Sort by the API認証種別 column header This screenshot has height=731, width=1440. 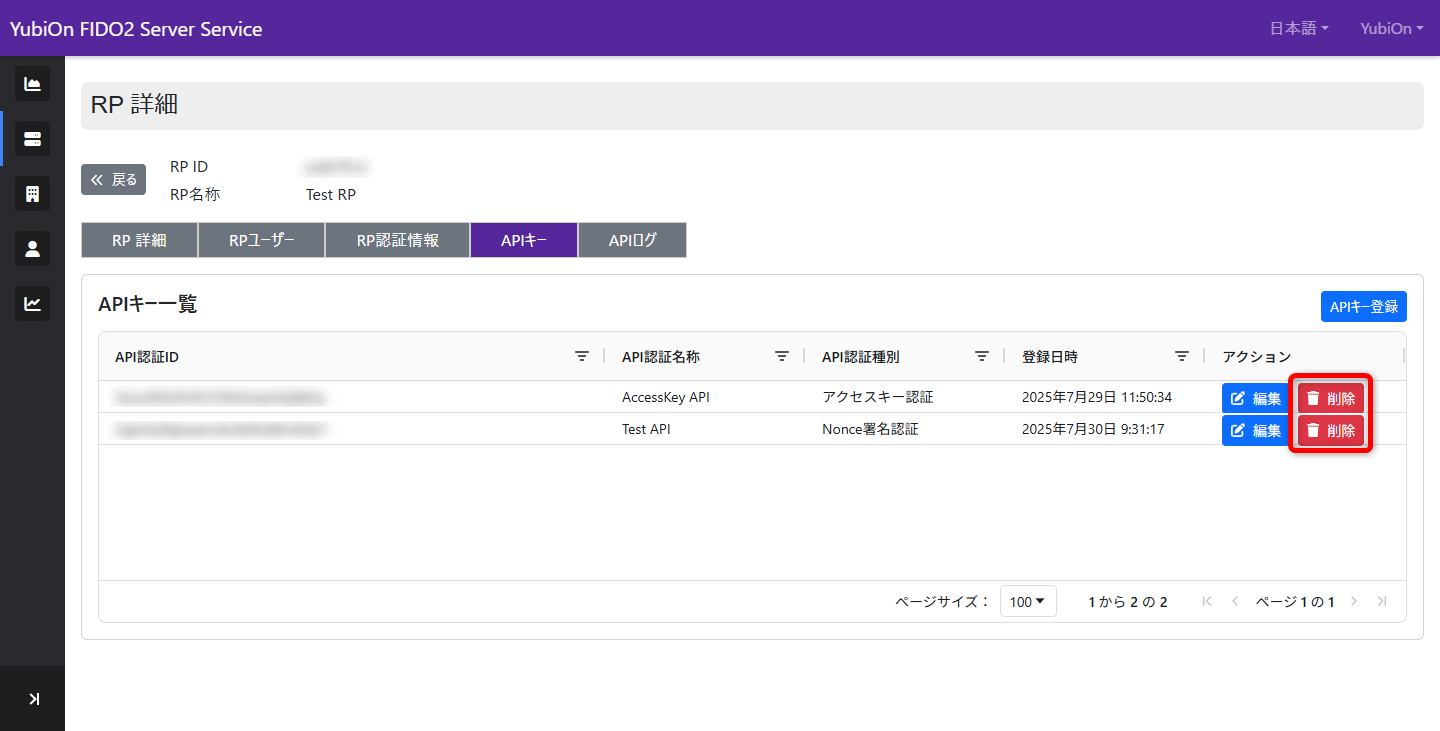point(860,357)
